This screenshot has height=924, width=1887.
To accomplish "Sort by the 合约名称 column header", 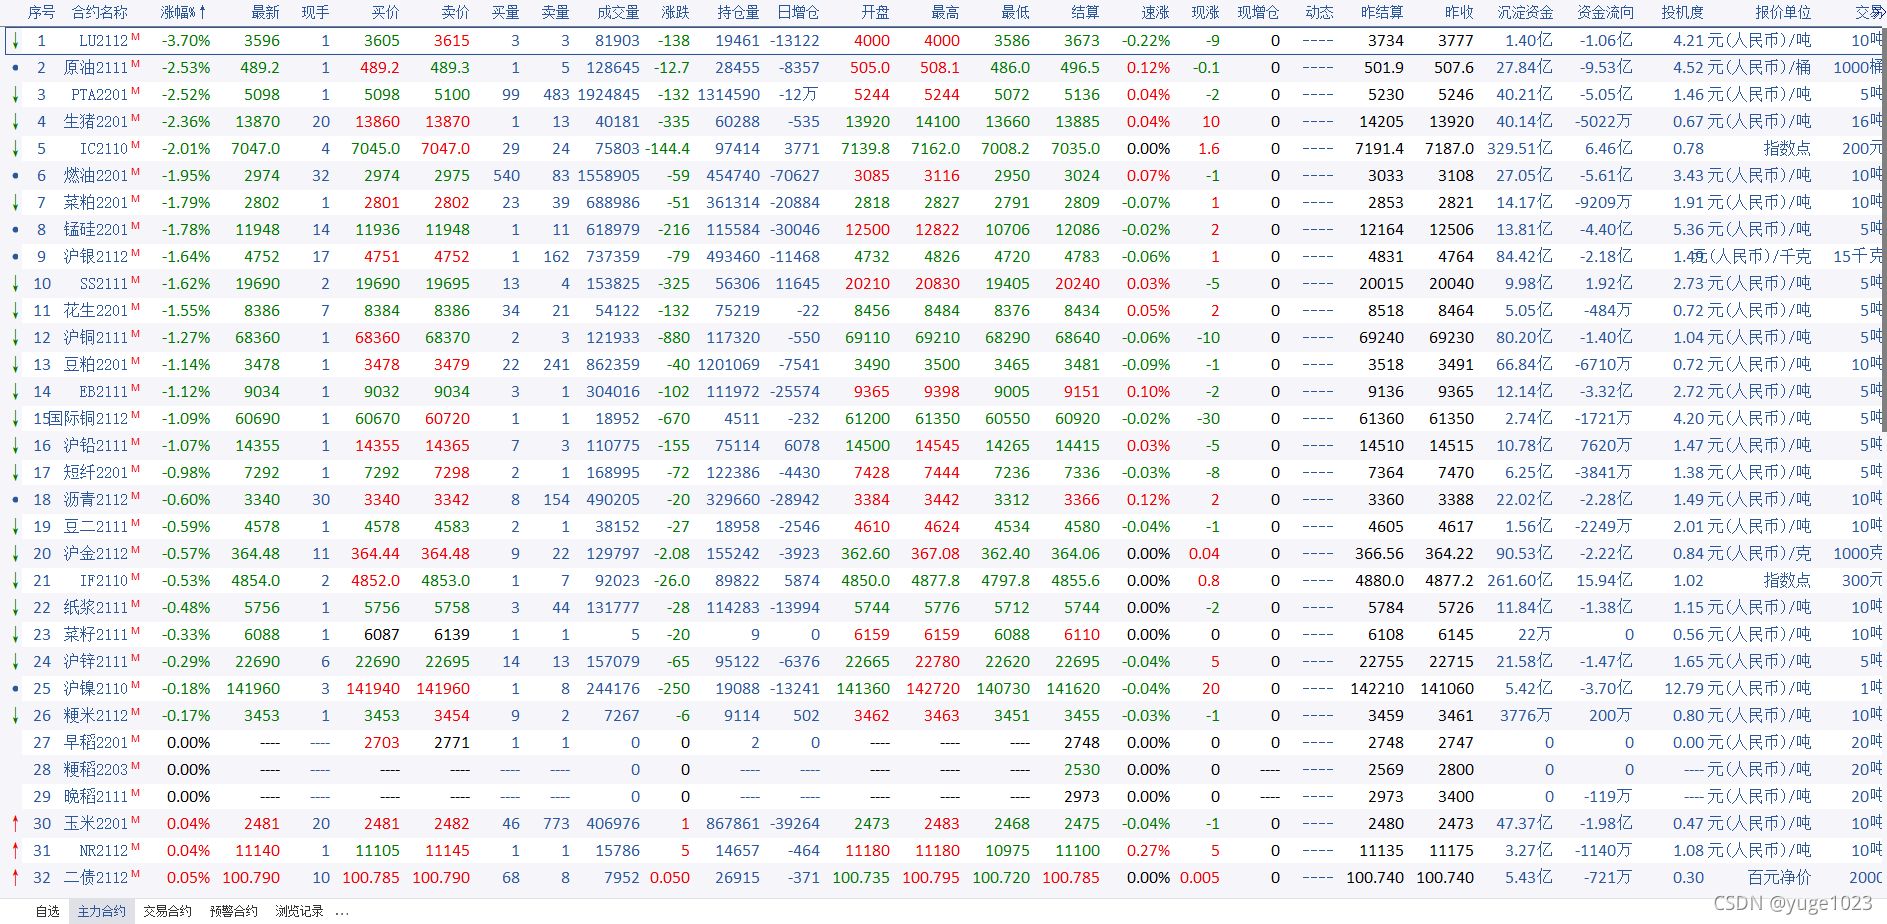I will tap(100, 12).
